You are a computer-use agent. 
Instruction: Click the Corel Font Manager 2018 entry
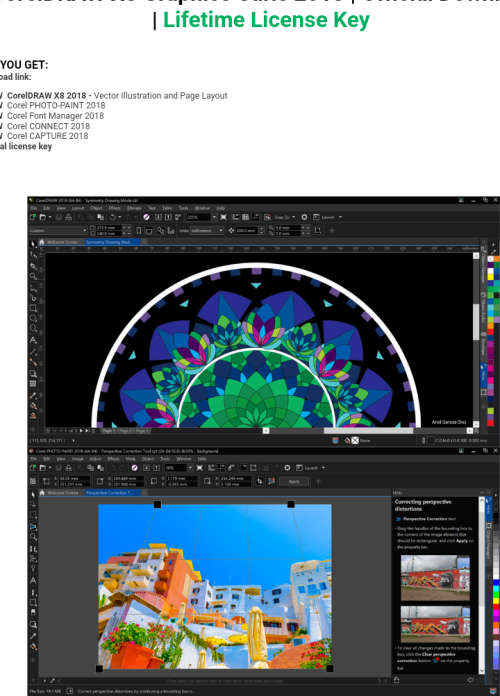pyautogui.click(x=56, y=115)
